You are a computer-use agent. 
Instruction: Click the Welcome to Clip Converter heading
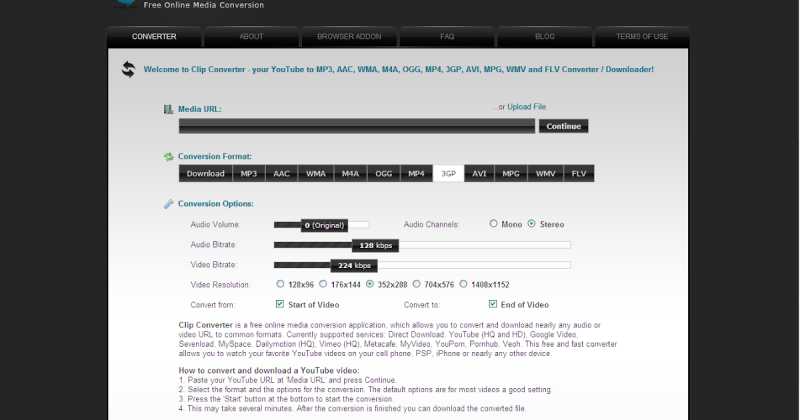pos(398,69)
